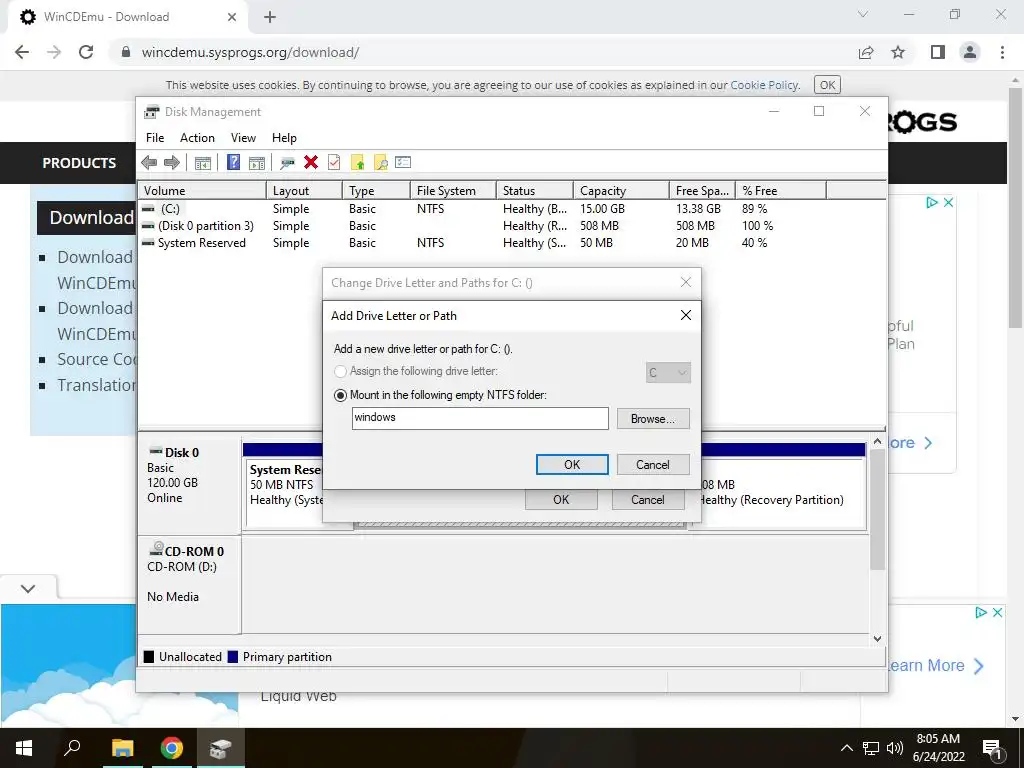This screenshot has height=768, width=1024.
Task: Click the Back arrow in Disk Management toolbar
Action: (149, 163)
